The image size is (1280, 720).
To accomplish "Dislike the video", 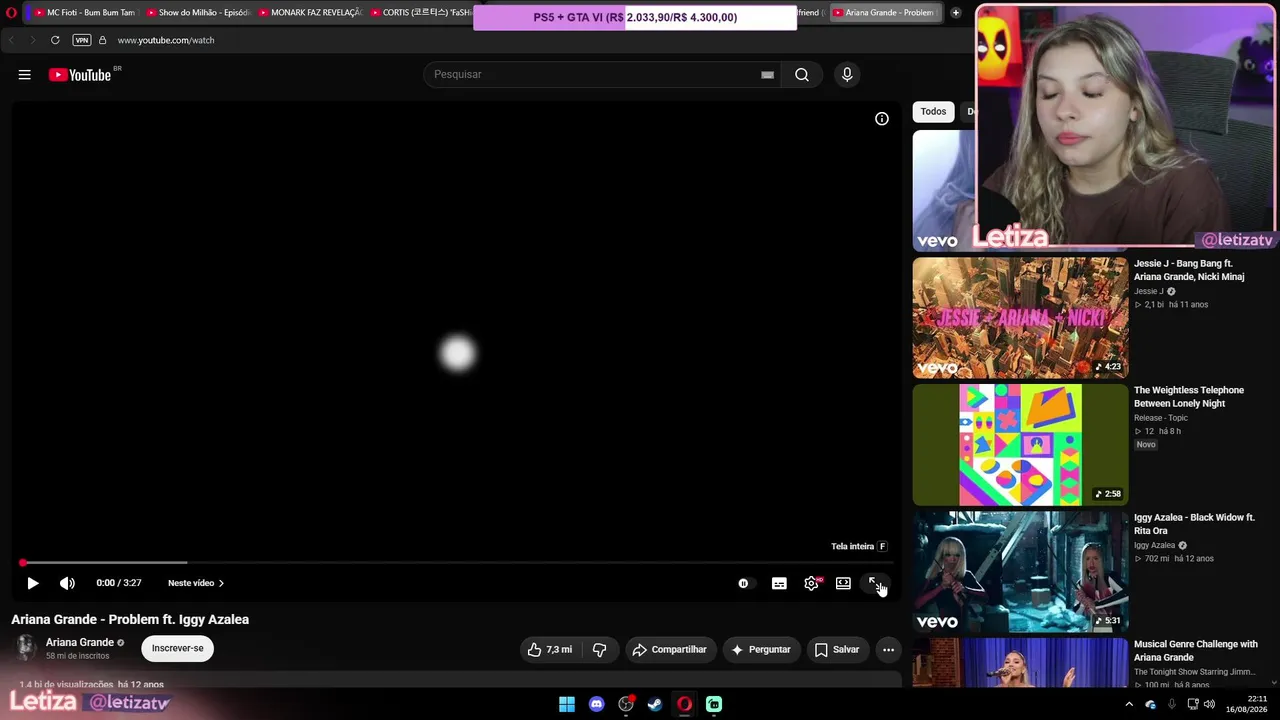I will [x=600, y=650].
